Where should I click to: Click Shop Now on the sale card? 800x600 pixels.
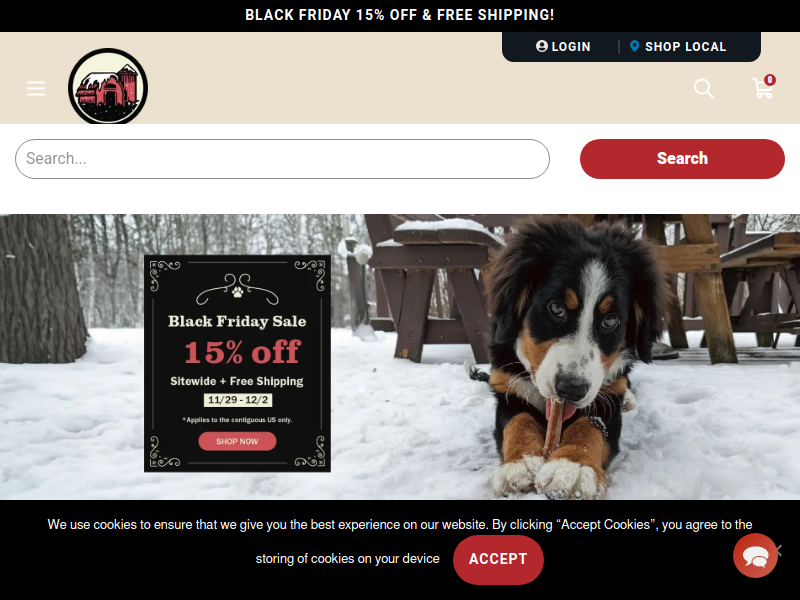[x=237, y=441]
